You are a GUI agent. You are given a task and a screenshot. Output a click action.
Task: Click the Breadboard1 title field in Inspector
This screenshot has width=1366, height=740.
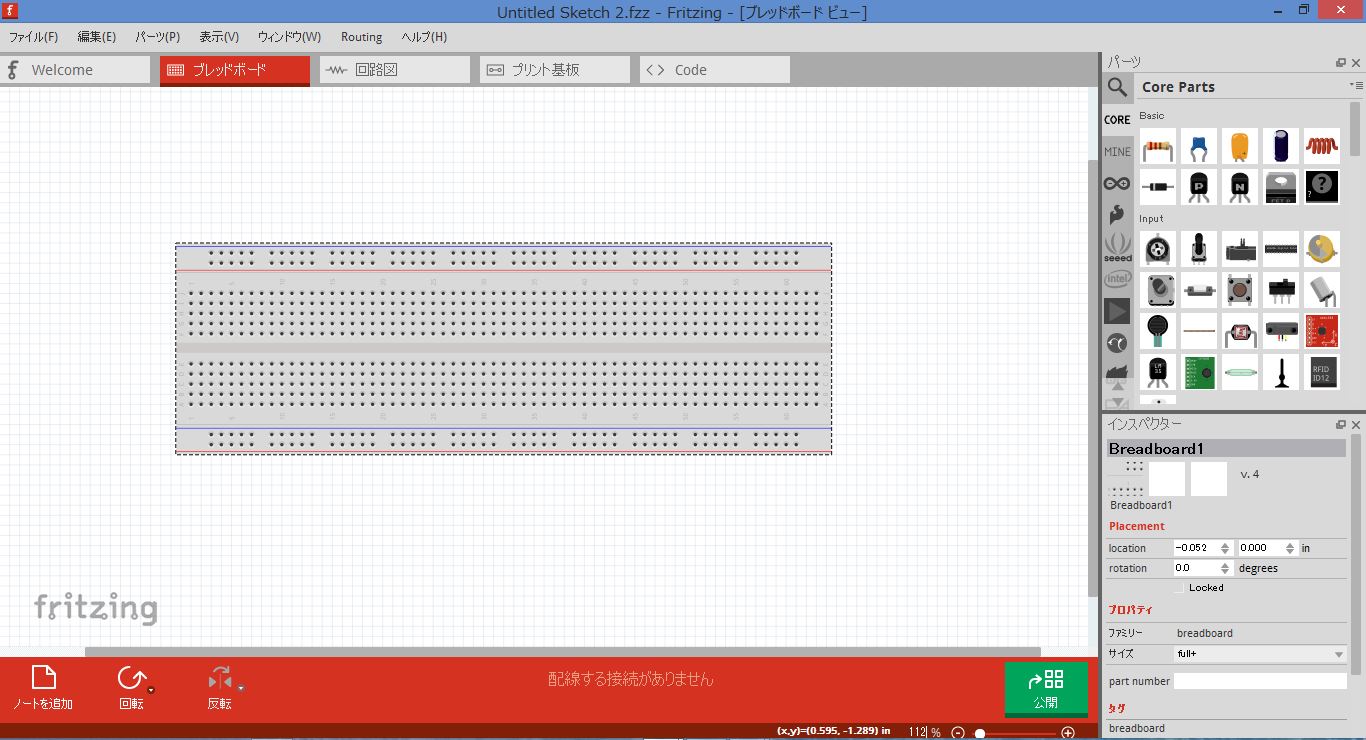click(1226, 449)
